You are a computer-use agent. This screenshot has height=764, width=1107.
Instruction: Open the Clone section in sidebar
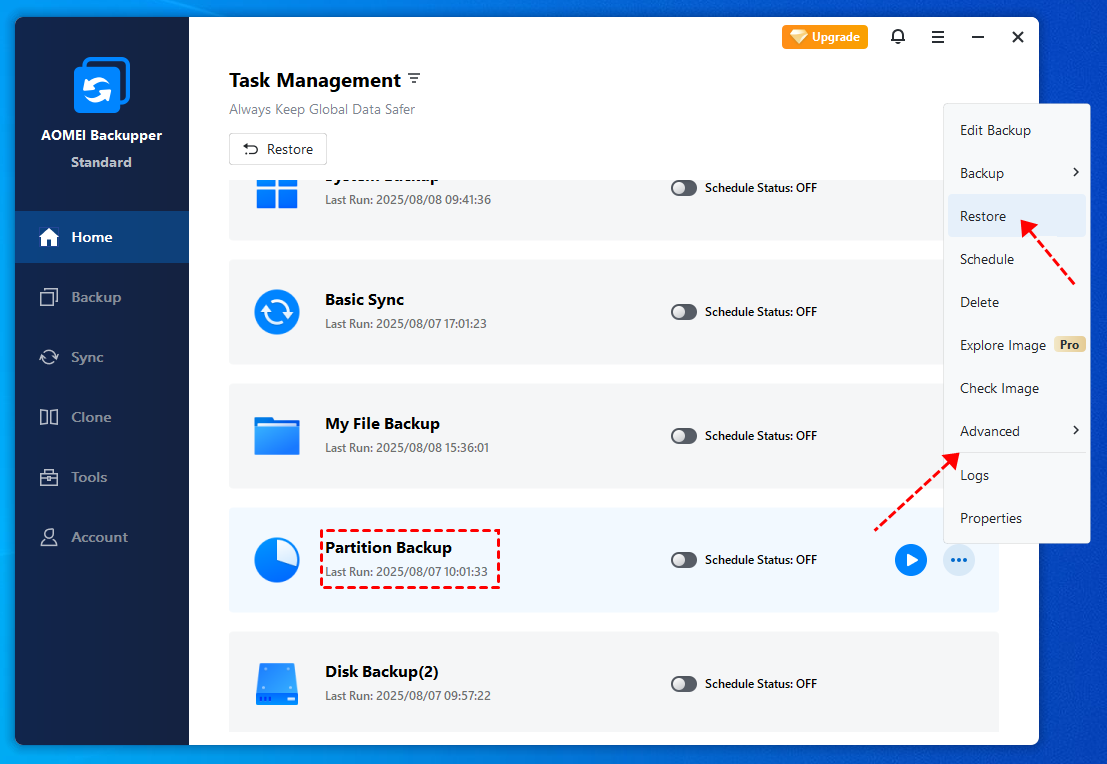click(91, 417)
